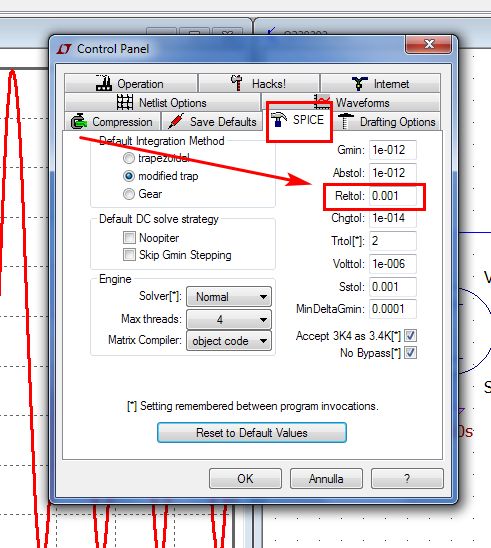Click the Chgtol input field

(392, 218)
